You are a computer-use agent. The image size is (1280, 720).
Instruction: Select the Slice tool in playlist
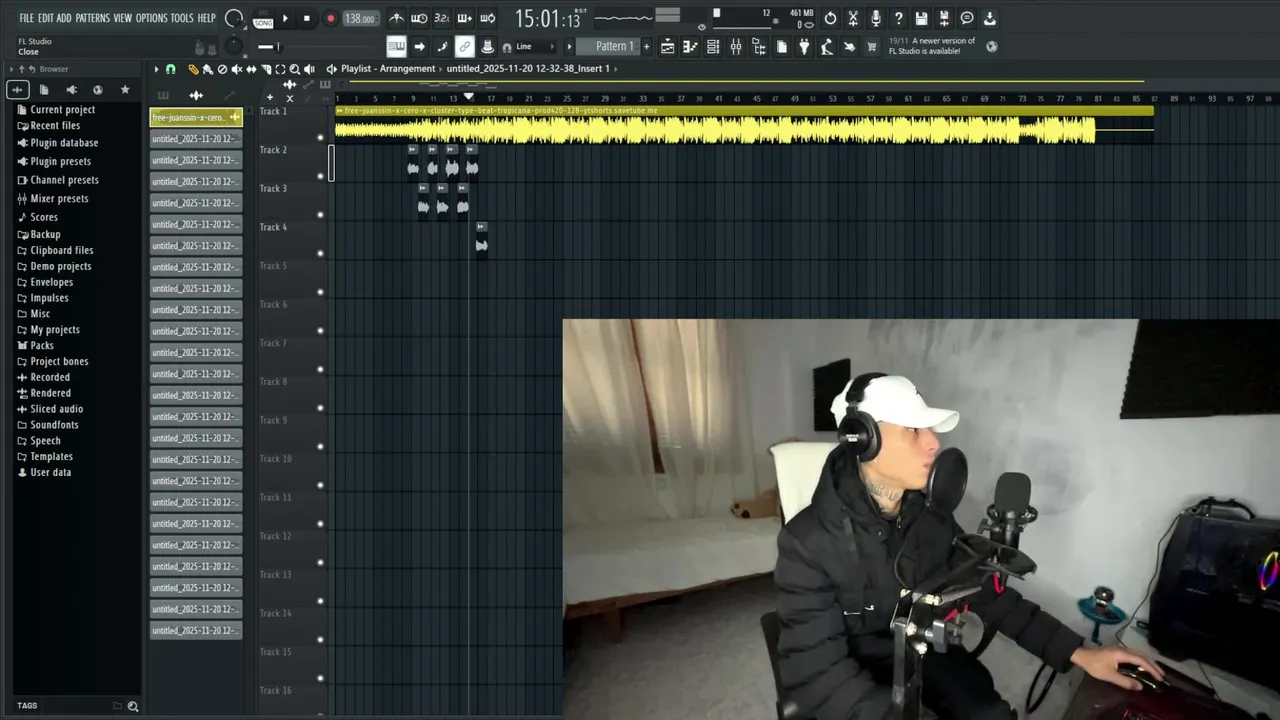(266, 69)
